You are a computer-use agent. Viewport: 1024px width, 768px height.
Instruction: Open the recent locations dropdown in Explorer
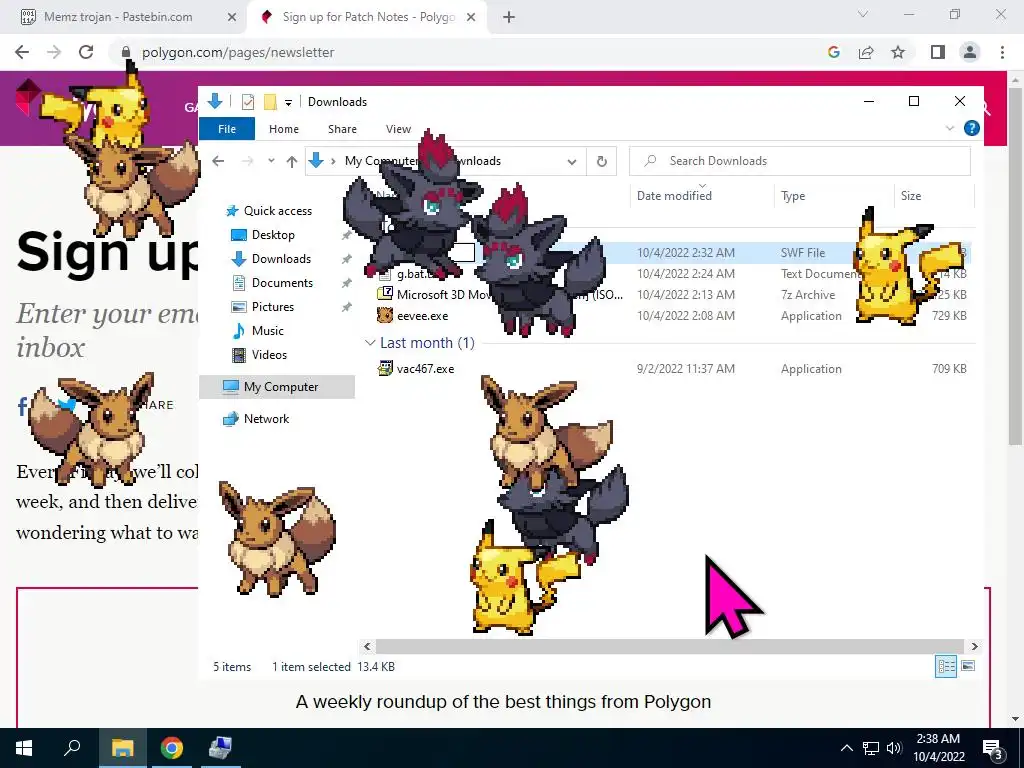point(271,161)
